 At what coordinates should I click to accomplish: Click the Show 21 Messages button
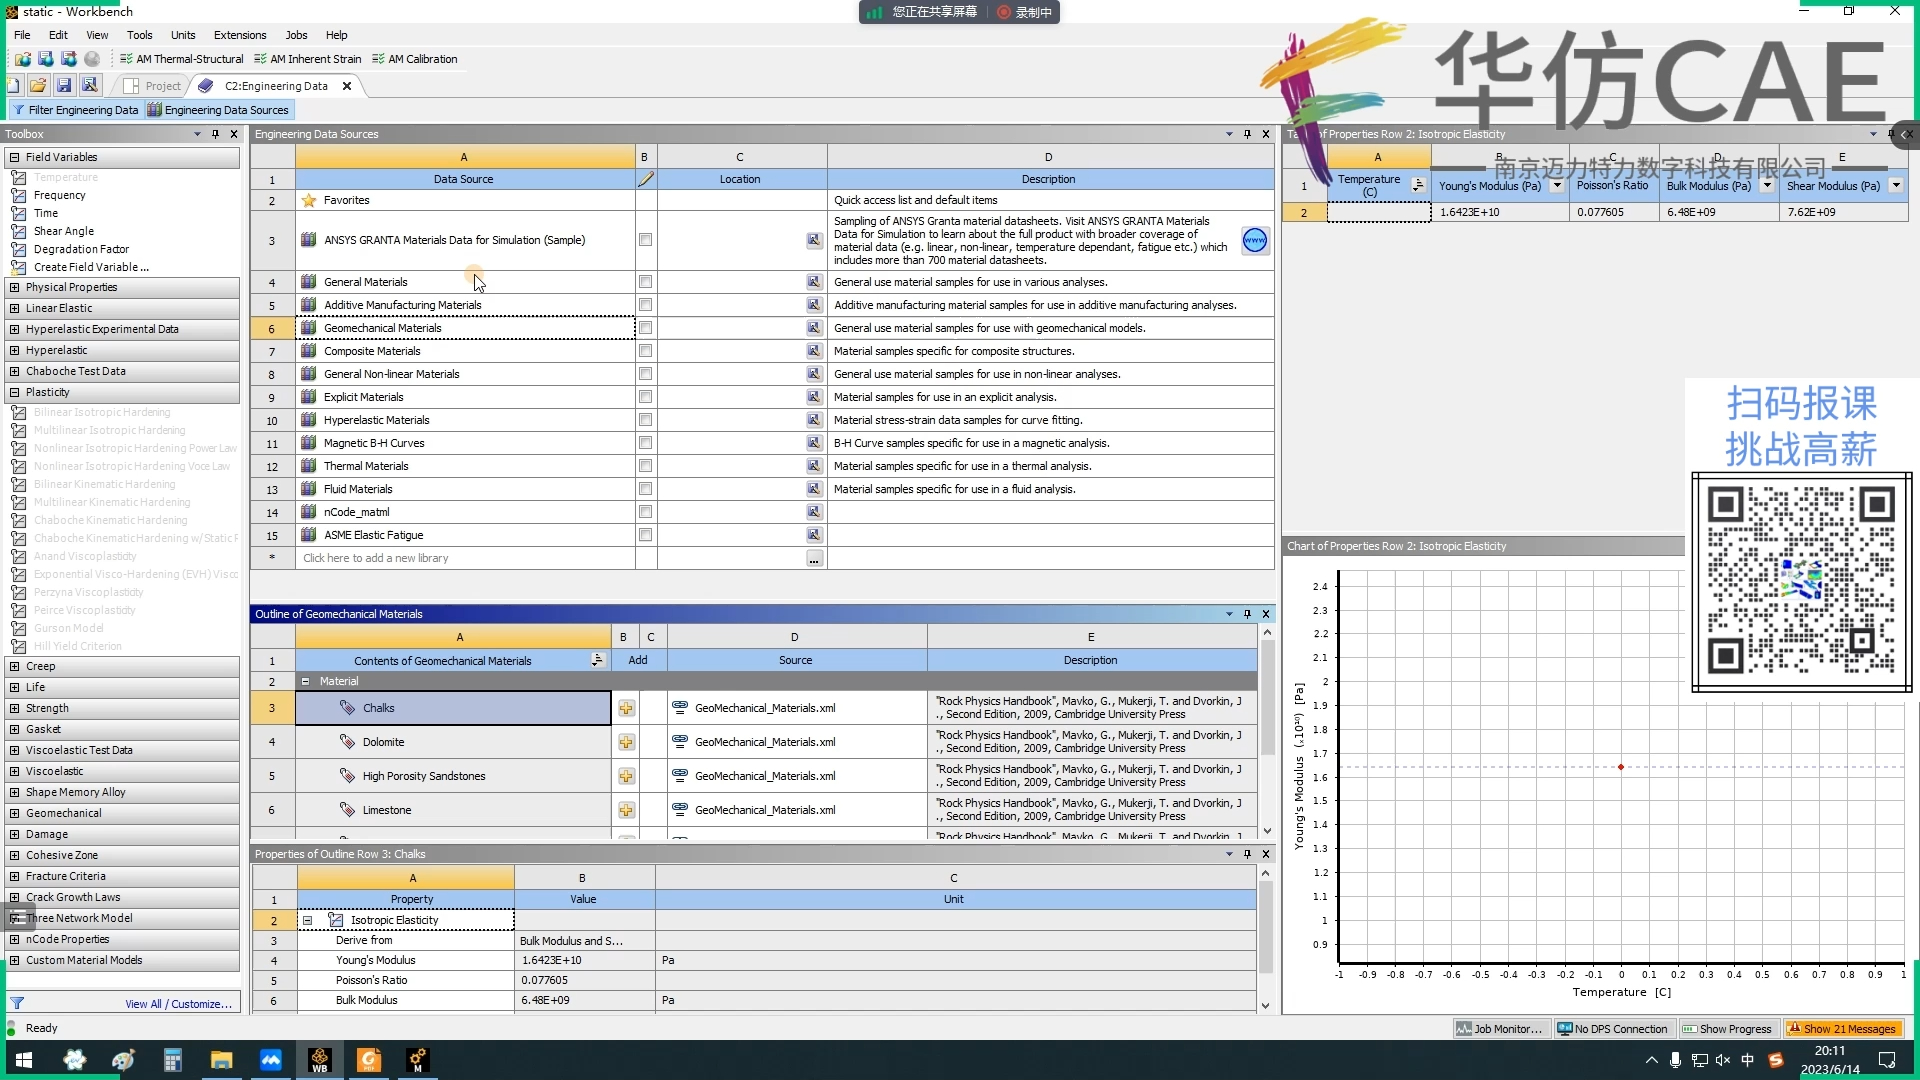click(1843, 1029)
